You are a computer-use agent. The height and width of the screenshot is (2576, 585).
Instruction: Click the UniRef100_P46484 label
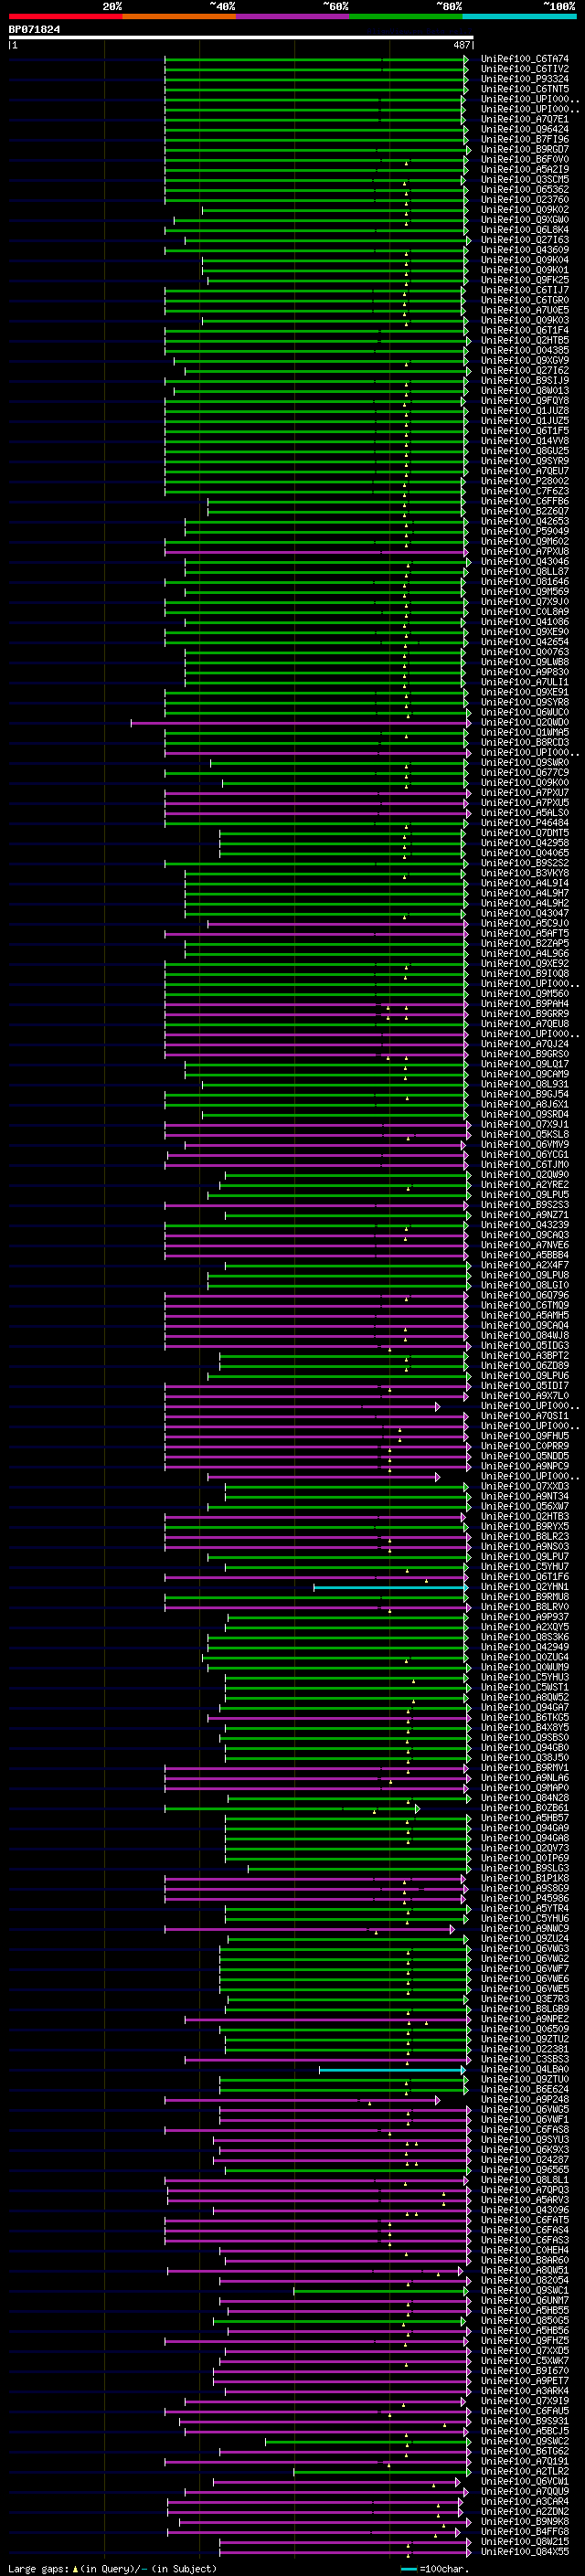(x=525, y=823)
